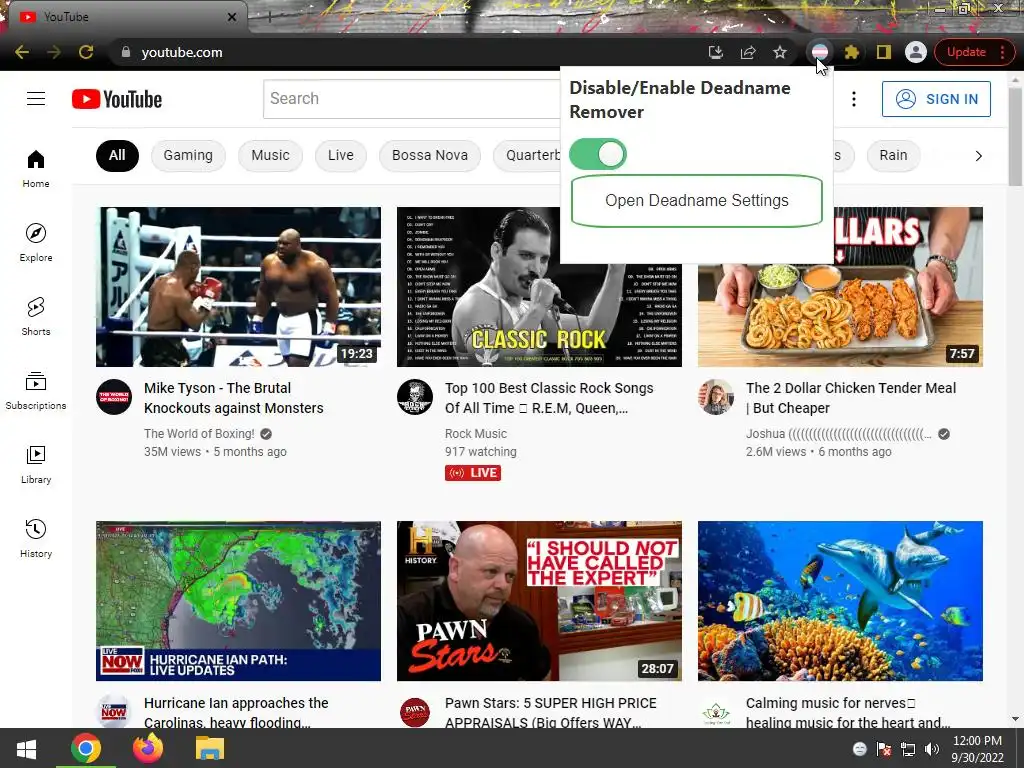Open the Hurricane Ian Path thumbnail
The image size is (1024, 768).
point(238,601)
